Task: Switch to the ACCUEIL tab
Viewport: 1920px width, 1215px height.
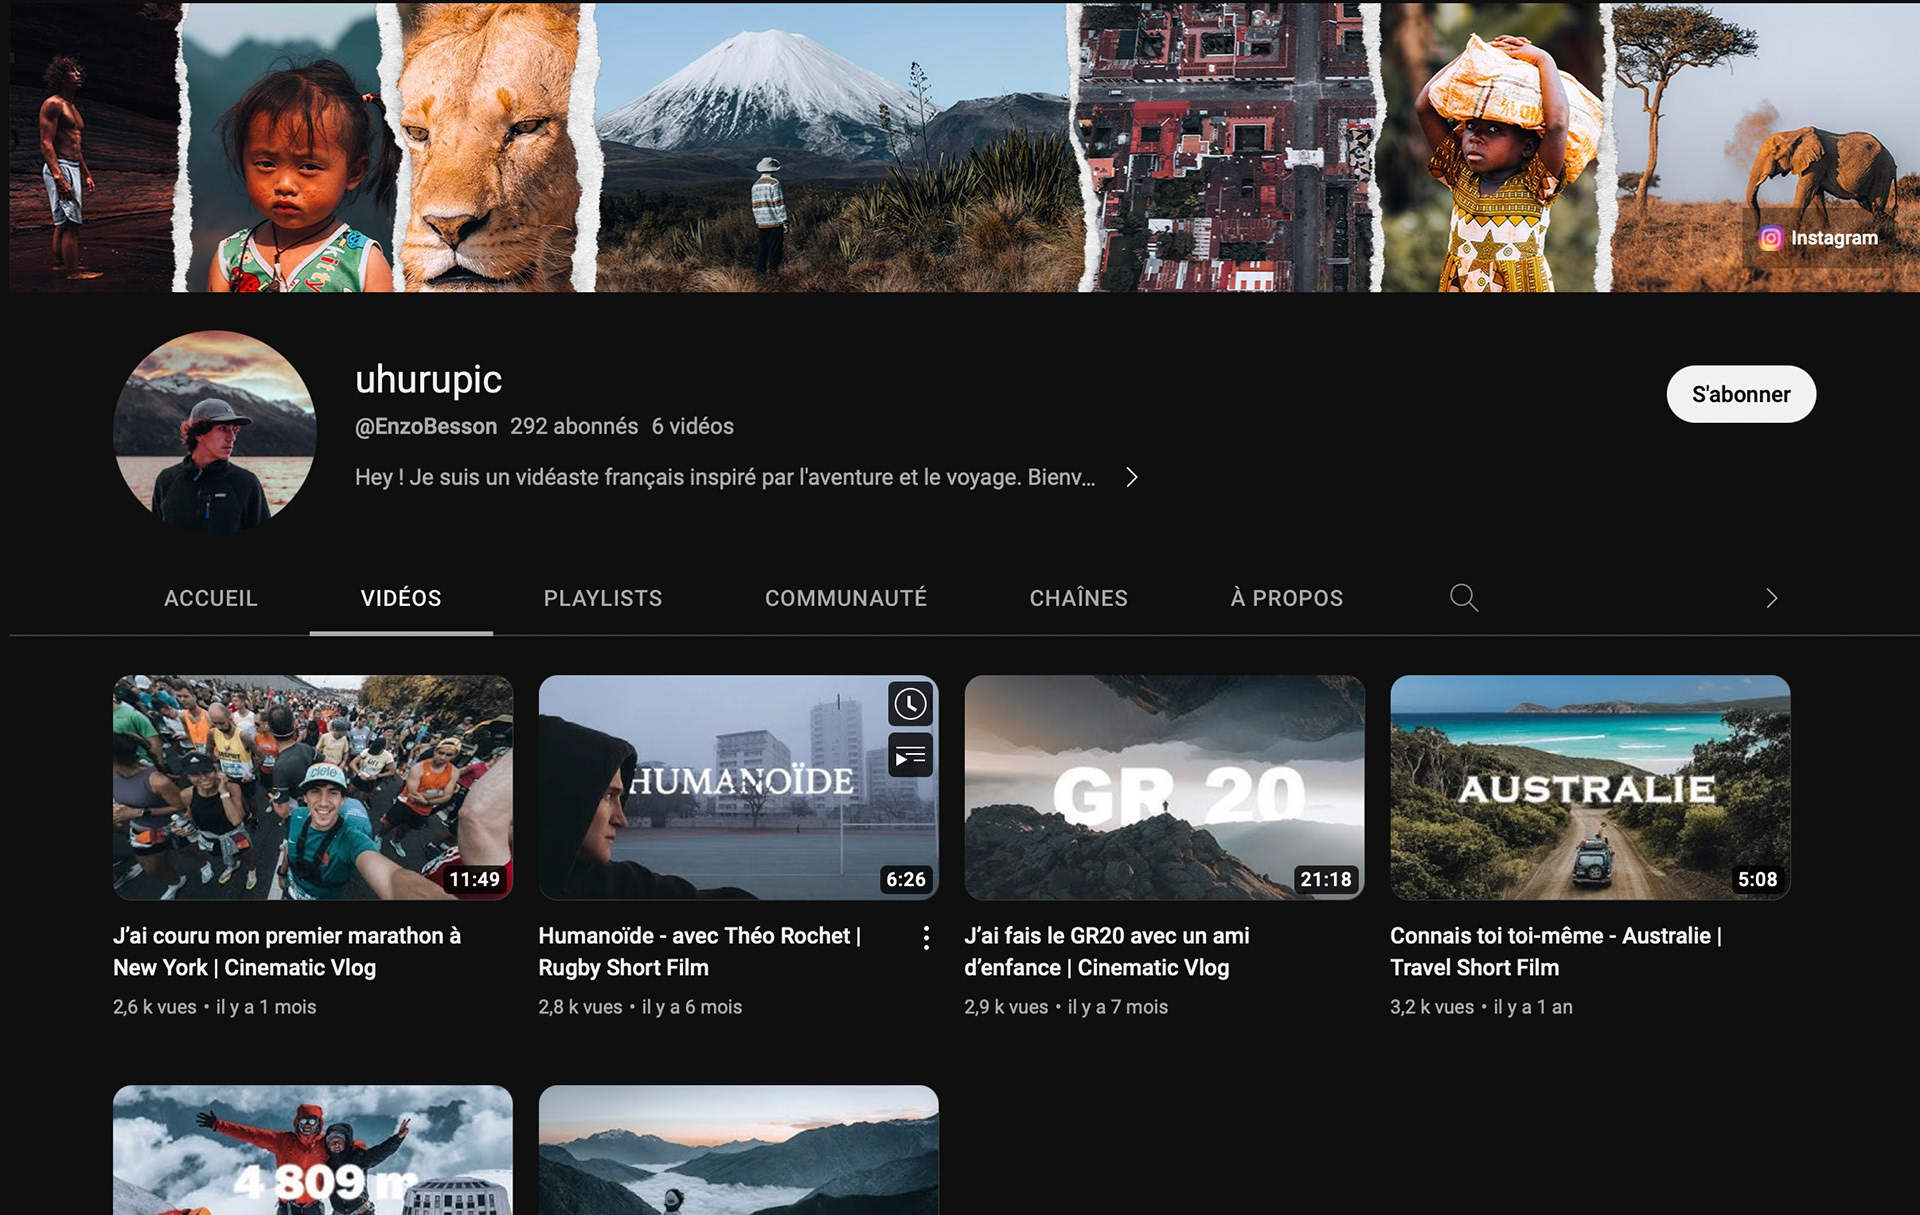Action: tap(211, 598)
